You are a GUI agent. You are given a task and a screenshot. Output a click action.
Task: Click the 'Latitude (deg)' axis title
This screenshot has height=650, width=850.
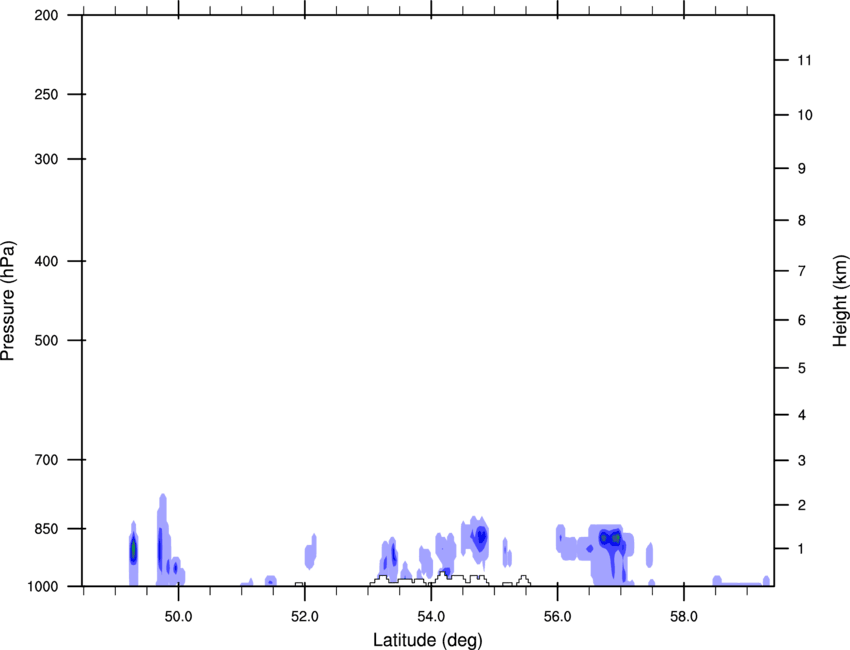(x=427, y=640)
